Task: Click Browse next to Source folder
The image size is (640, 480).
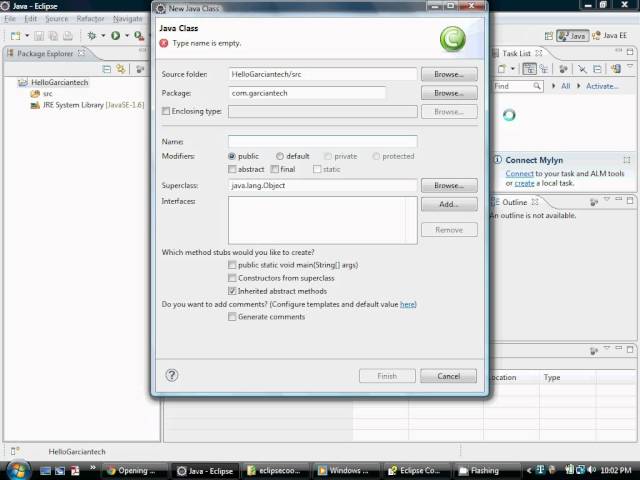Action: [x=449, y=74]
